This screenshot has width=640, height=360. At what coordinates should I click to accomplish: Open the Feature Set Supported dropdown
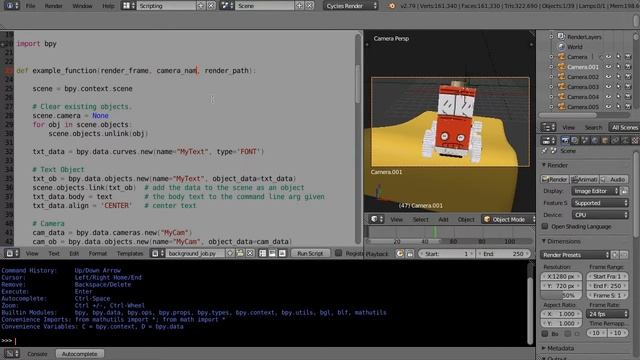pos(600,203)
